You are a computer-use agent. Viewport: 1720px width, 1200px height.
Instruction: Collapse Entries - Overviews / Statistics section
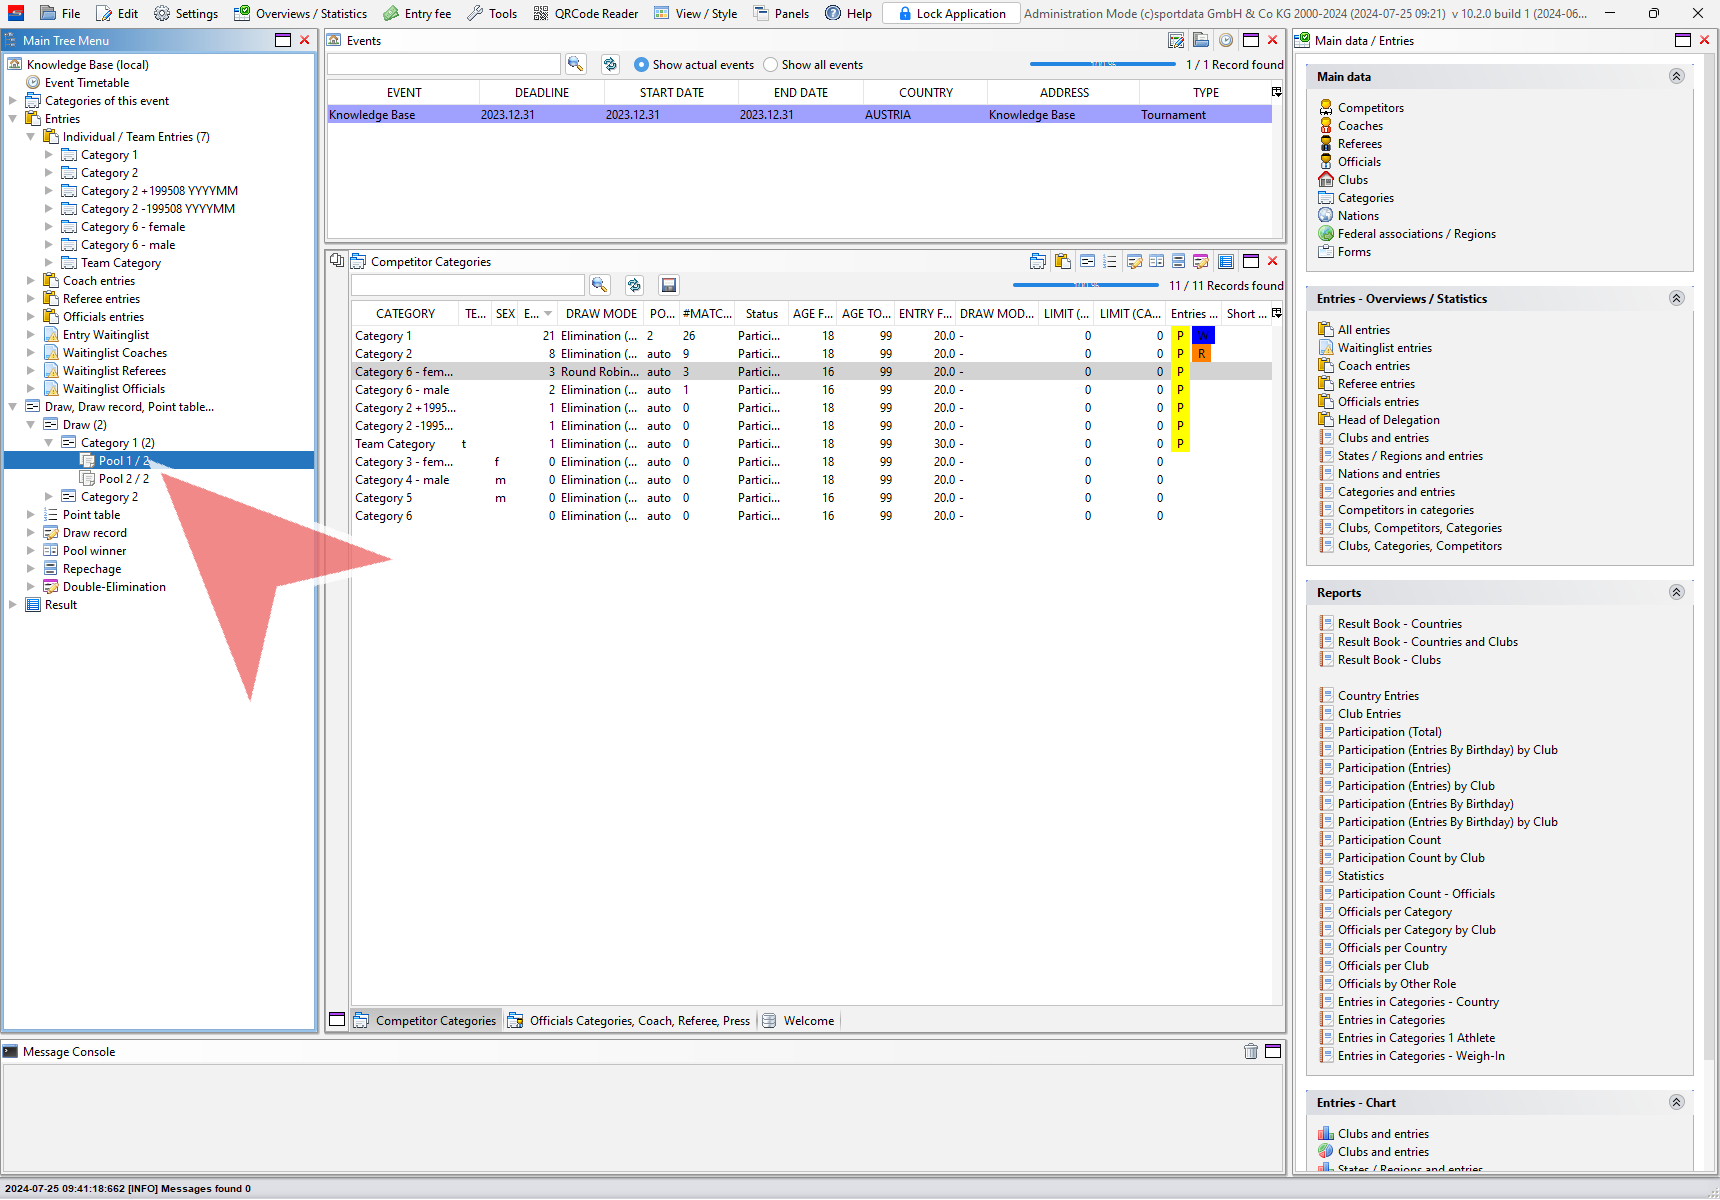(1677, 299)
